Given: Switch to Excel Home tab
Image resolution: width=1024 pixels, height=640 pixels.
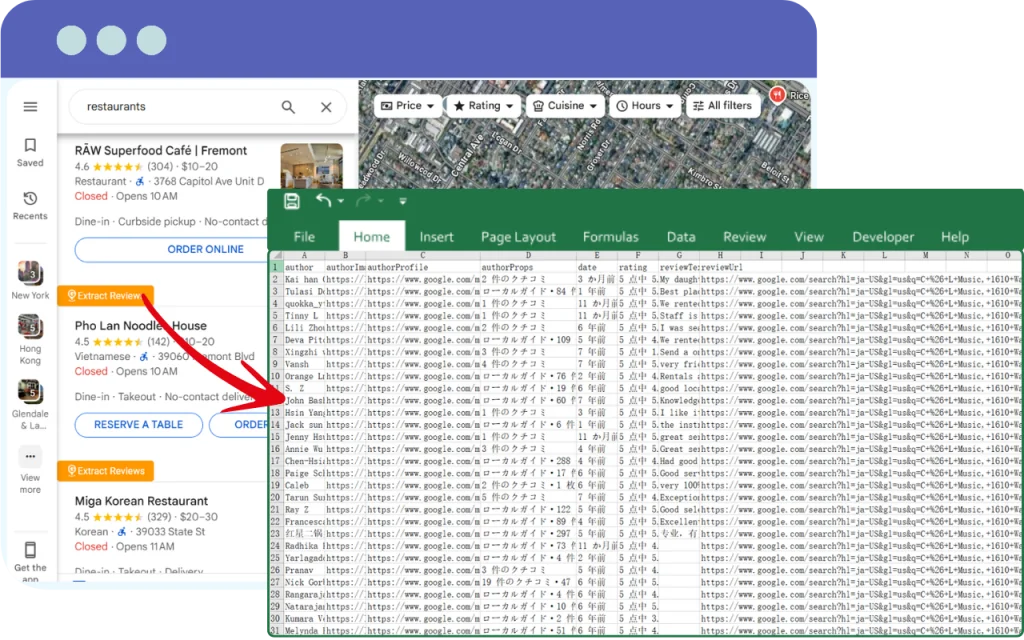Looking at the screenshot, I should click(x=372, y=237).
